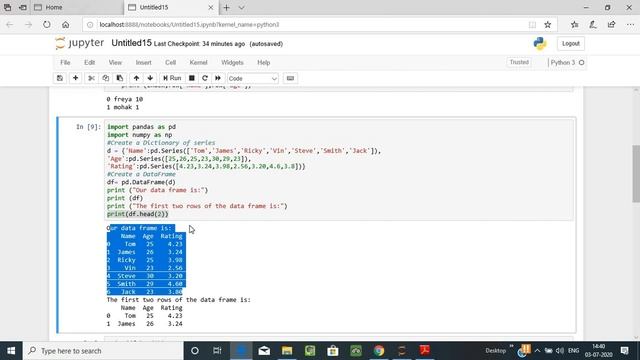This screenshot has height=360, width=640.
Task: Save the notebook with the floppy disk icon
Action: tap(60, 78)
